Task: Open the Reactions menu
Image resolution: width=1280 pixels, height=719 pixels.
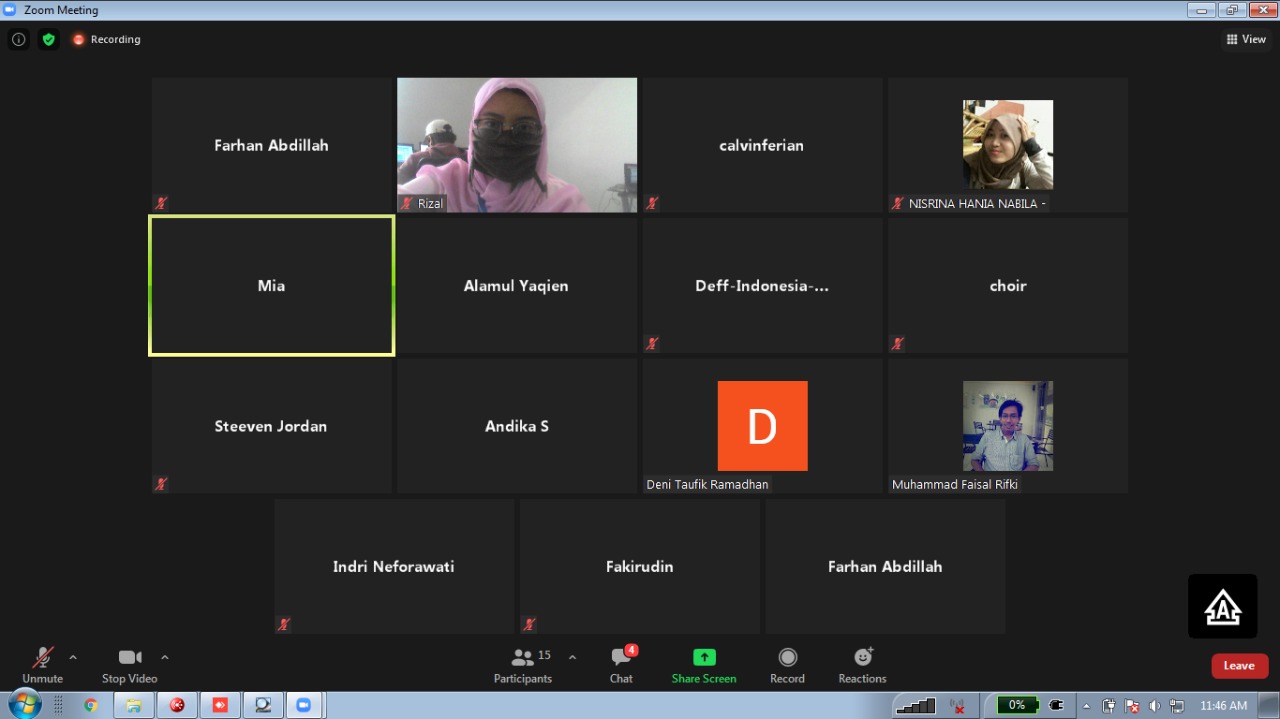Action: 862,664
